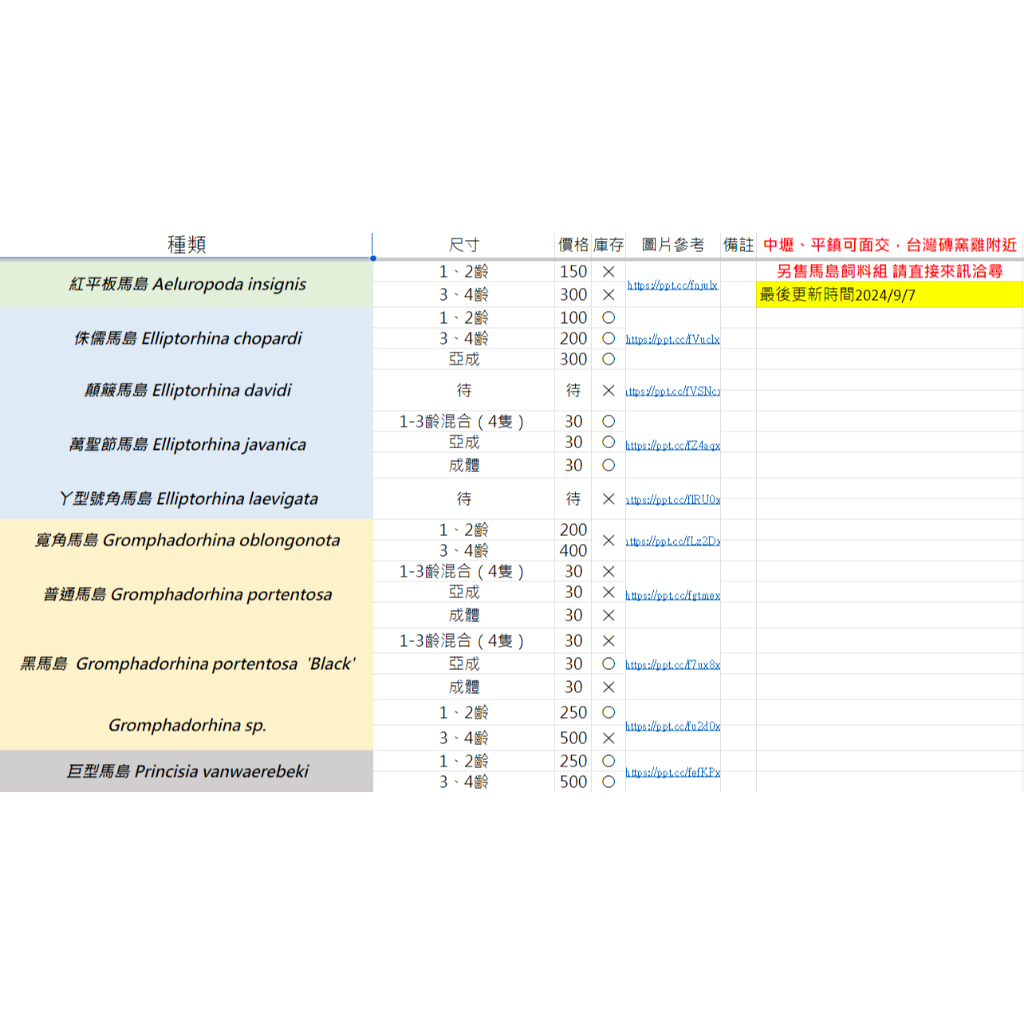Click the × stock mark for Elliptorhina davidi
The width and height of the screenshot is (1024, 1024).
[608, 391]
